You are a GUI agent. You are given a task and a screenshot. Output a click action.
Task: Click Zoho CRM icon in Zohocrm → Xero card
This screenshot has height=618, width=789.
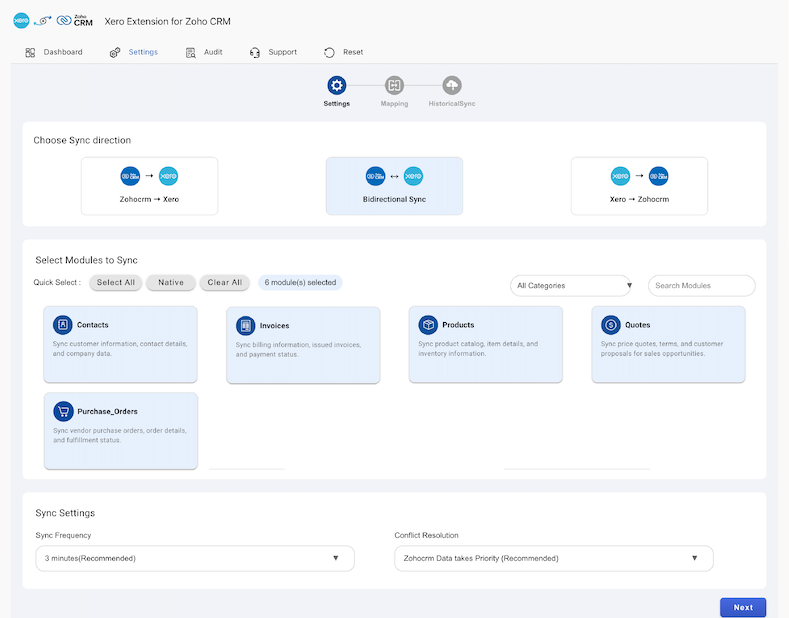click(x=130, y=176)
